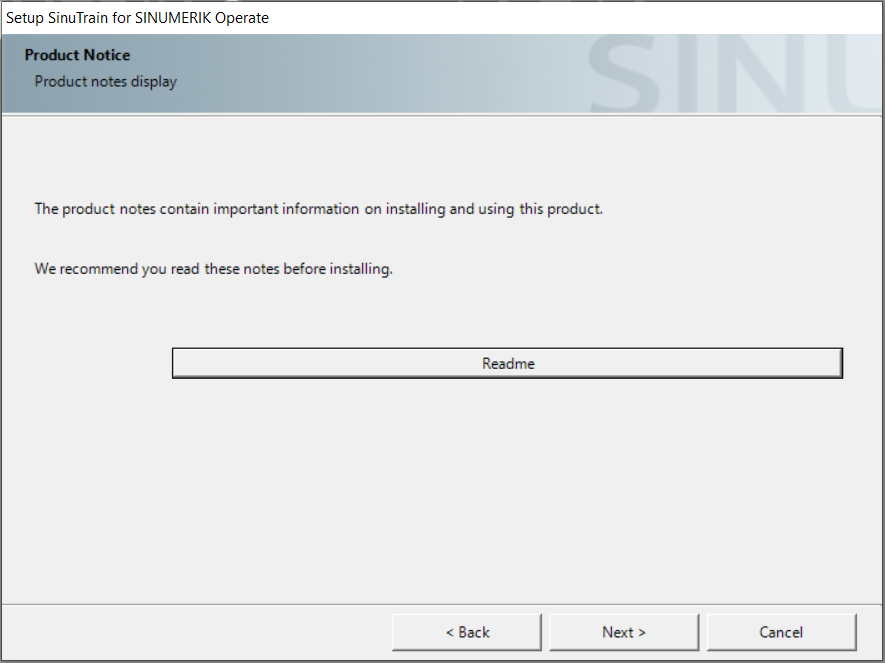Continue setup with Next button
The height and width of the screenshot is (663, 885).
(x=624, y=632)
